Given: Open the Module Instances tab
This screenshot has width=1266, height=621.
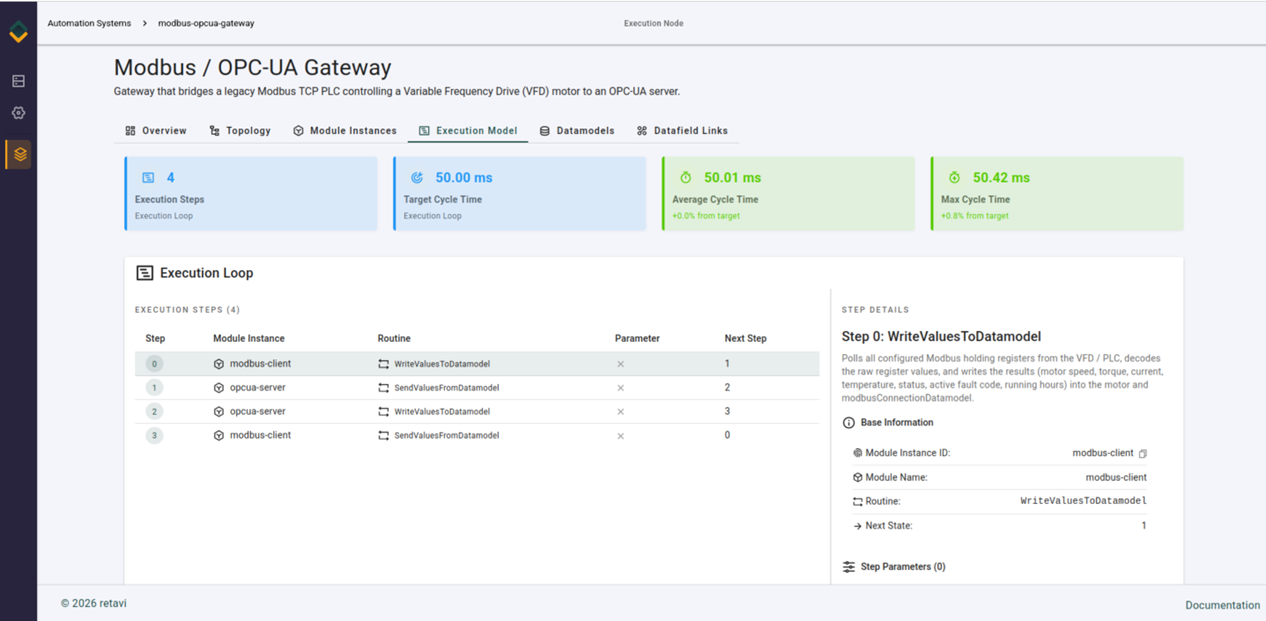Looking at the screenshot, I should (345, 131).
